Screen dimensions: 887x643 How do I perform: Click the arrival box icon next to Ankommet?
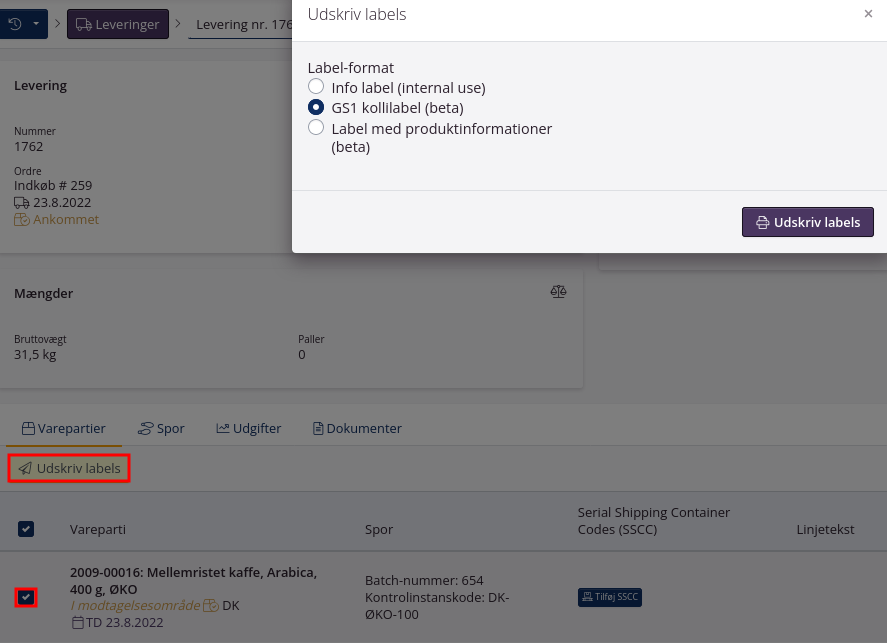click(20, 219)
